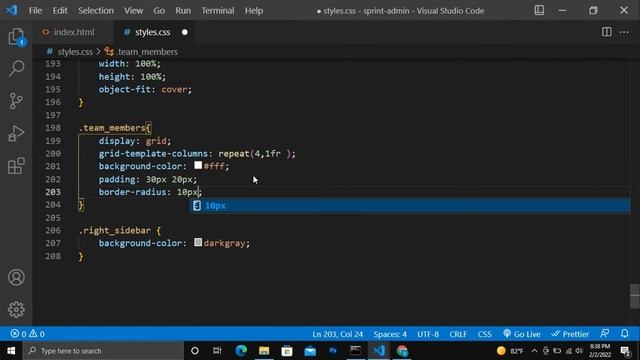640x360 pixels.
Task: Open Cortana circle icon on taskbar
Action: pyautogui.click(x=195, y=351)
